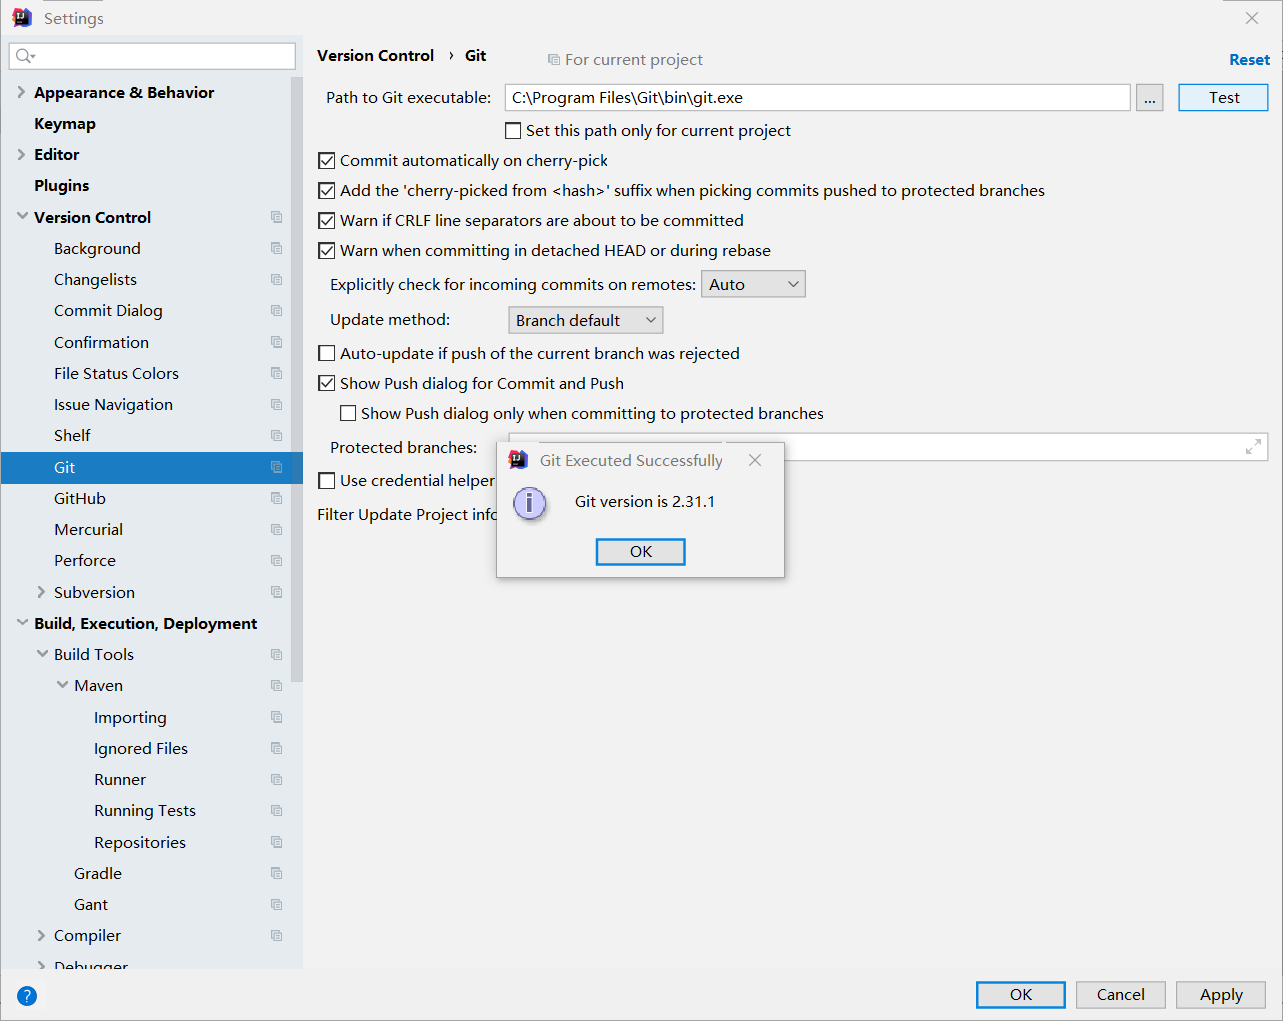Click the project icon beside Compiler row
1283x1021 pixels.
277,935
